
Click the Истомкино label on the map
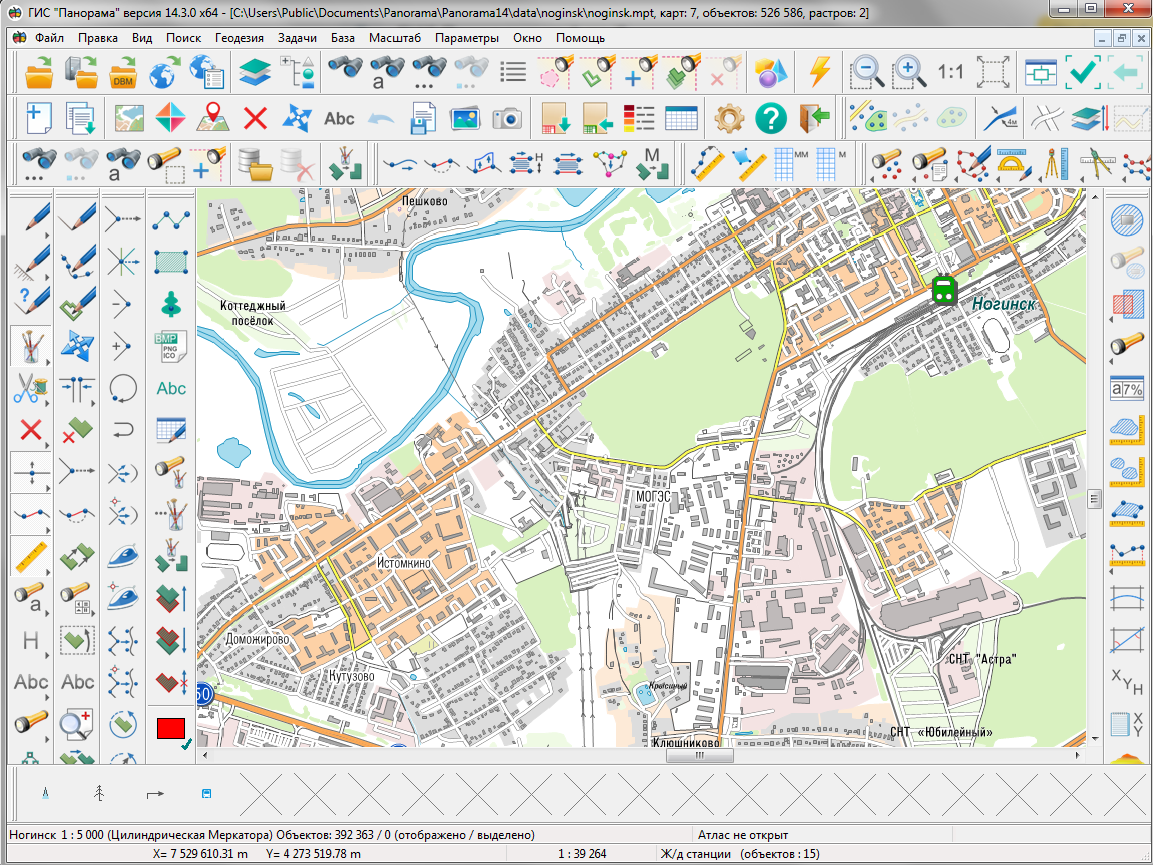pyautogui.click(x=404, y=563)
